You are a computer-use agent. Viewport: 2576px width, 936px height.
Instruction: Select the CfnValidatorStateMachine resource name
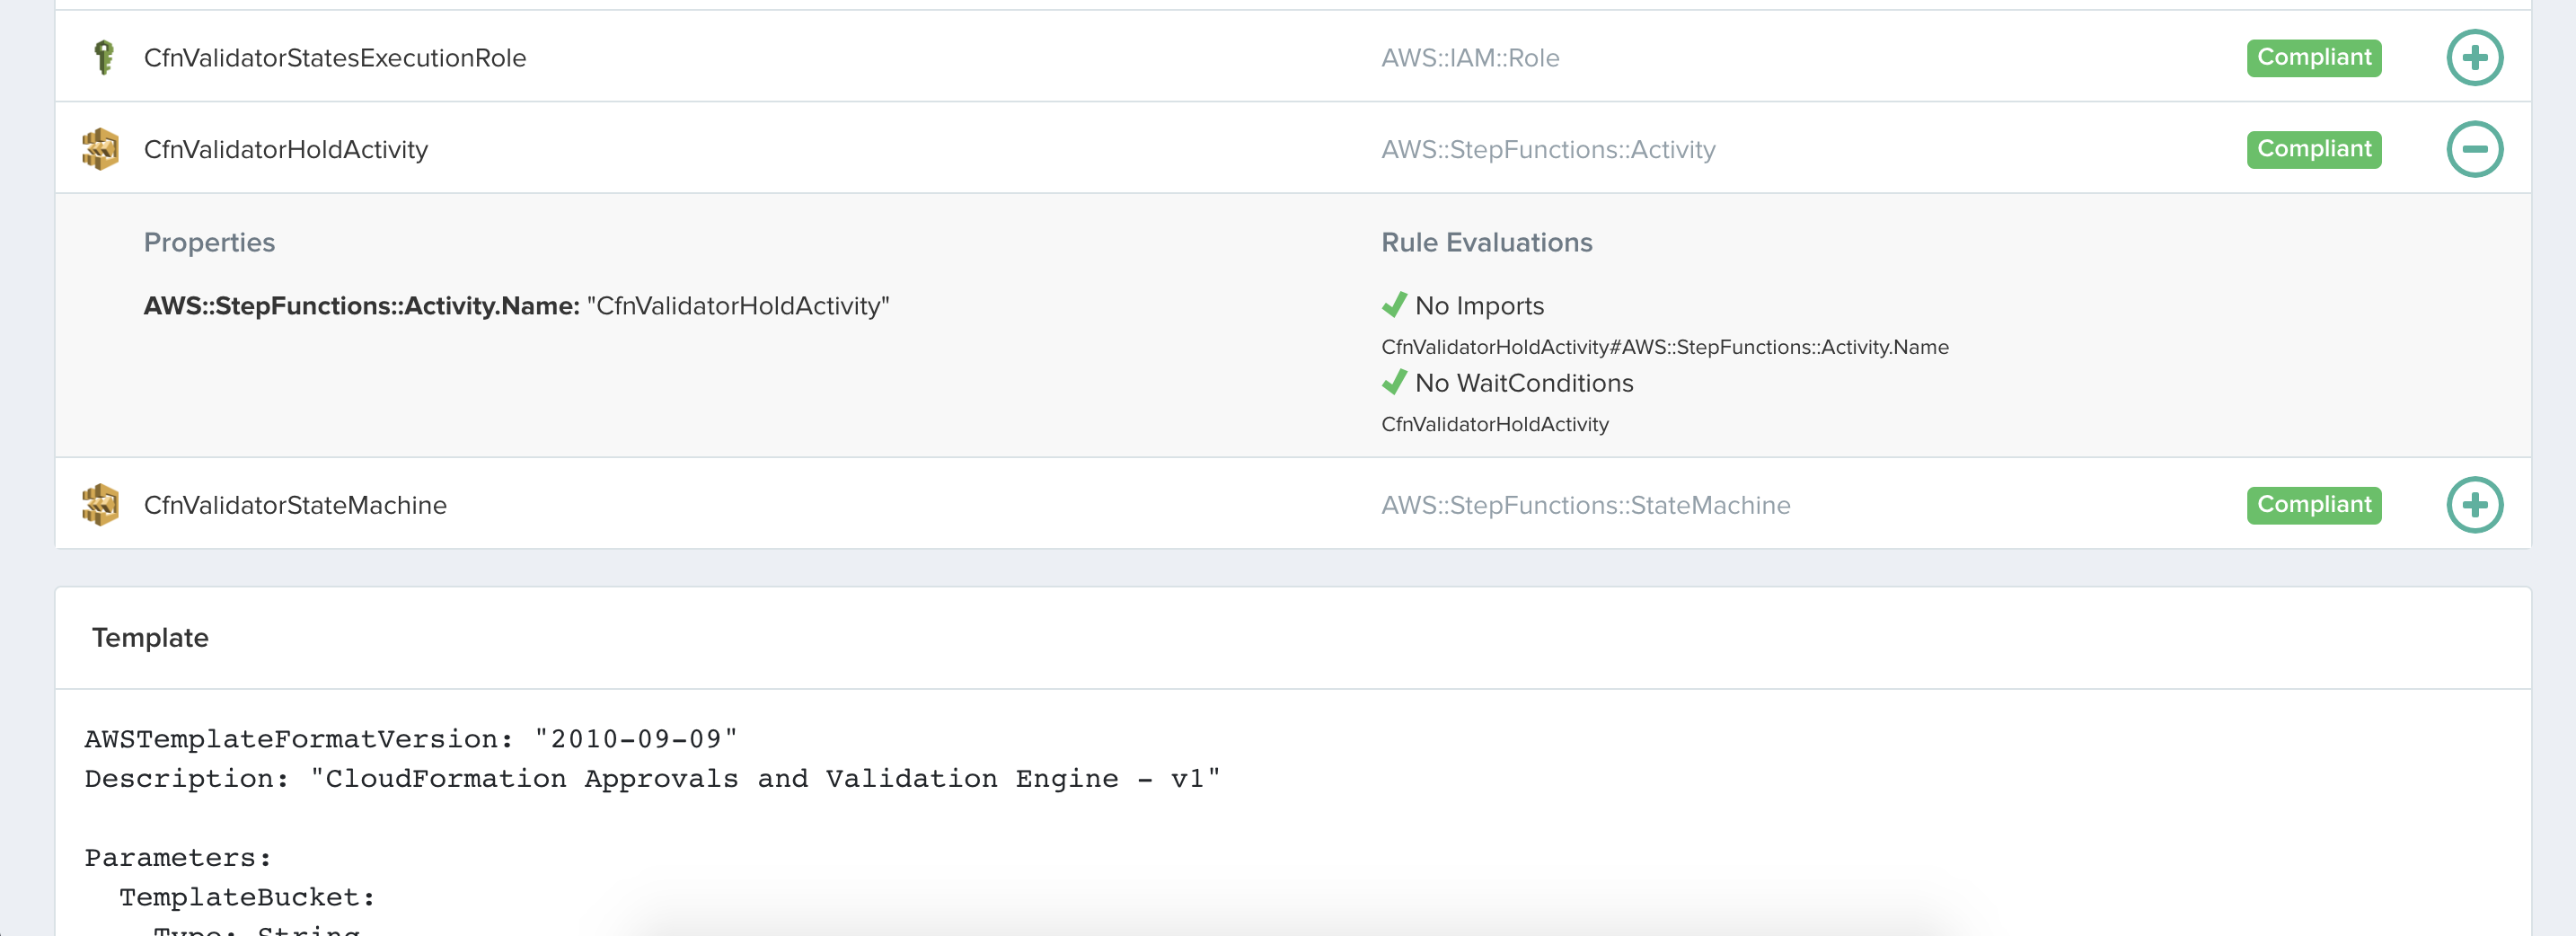click(295, 506)
